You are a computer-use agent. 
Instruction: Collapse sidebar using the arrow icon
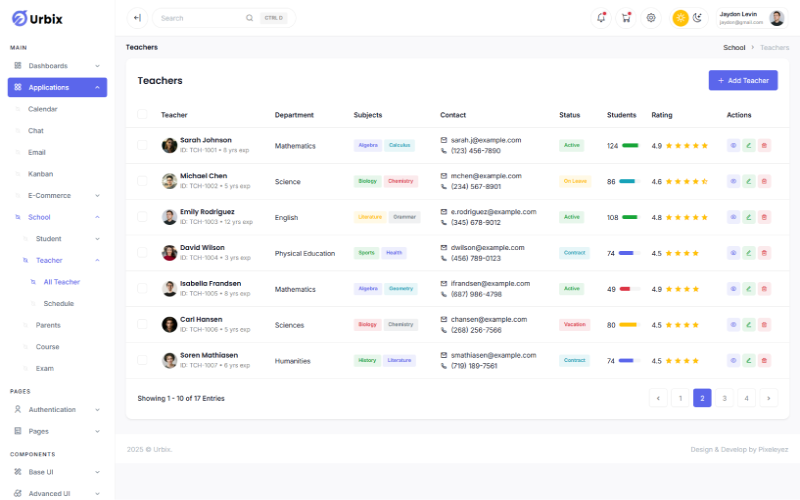click(137, 18)
